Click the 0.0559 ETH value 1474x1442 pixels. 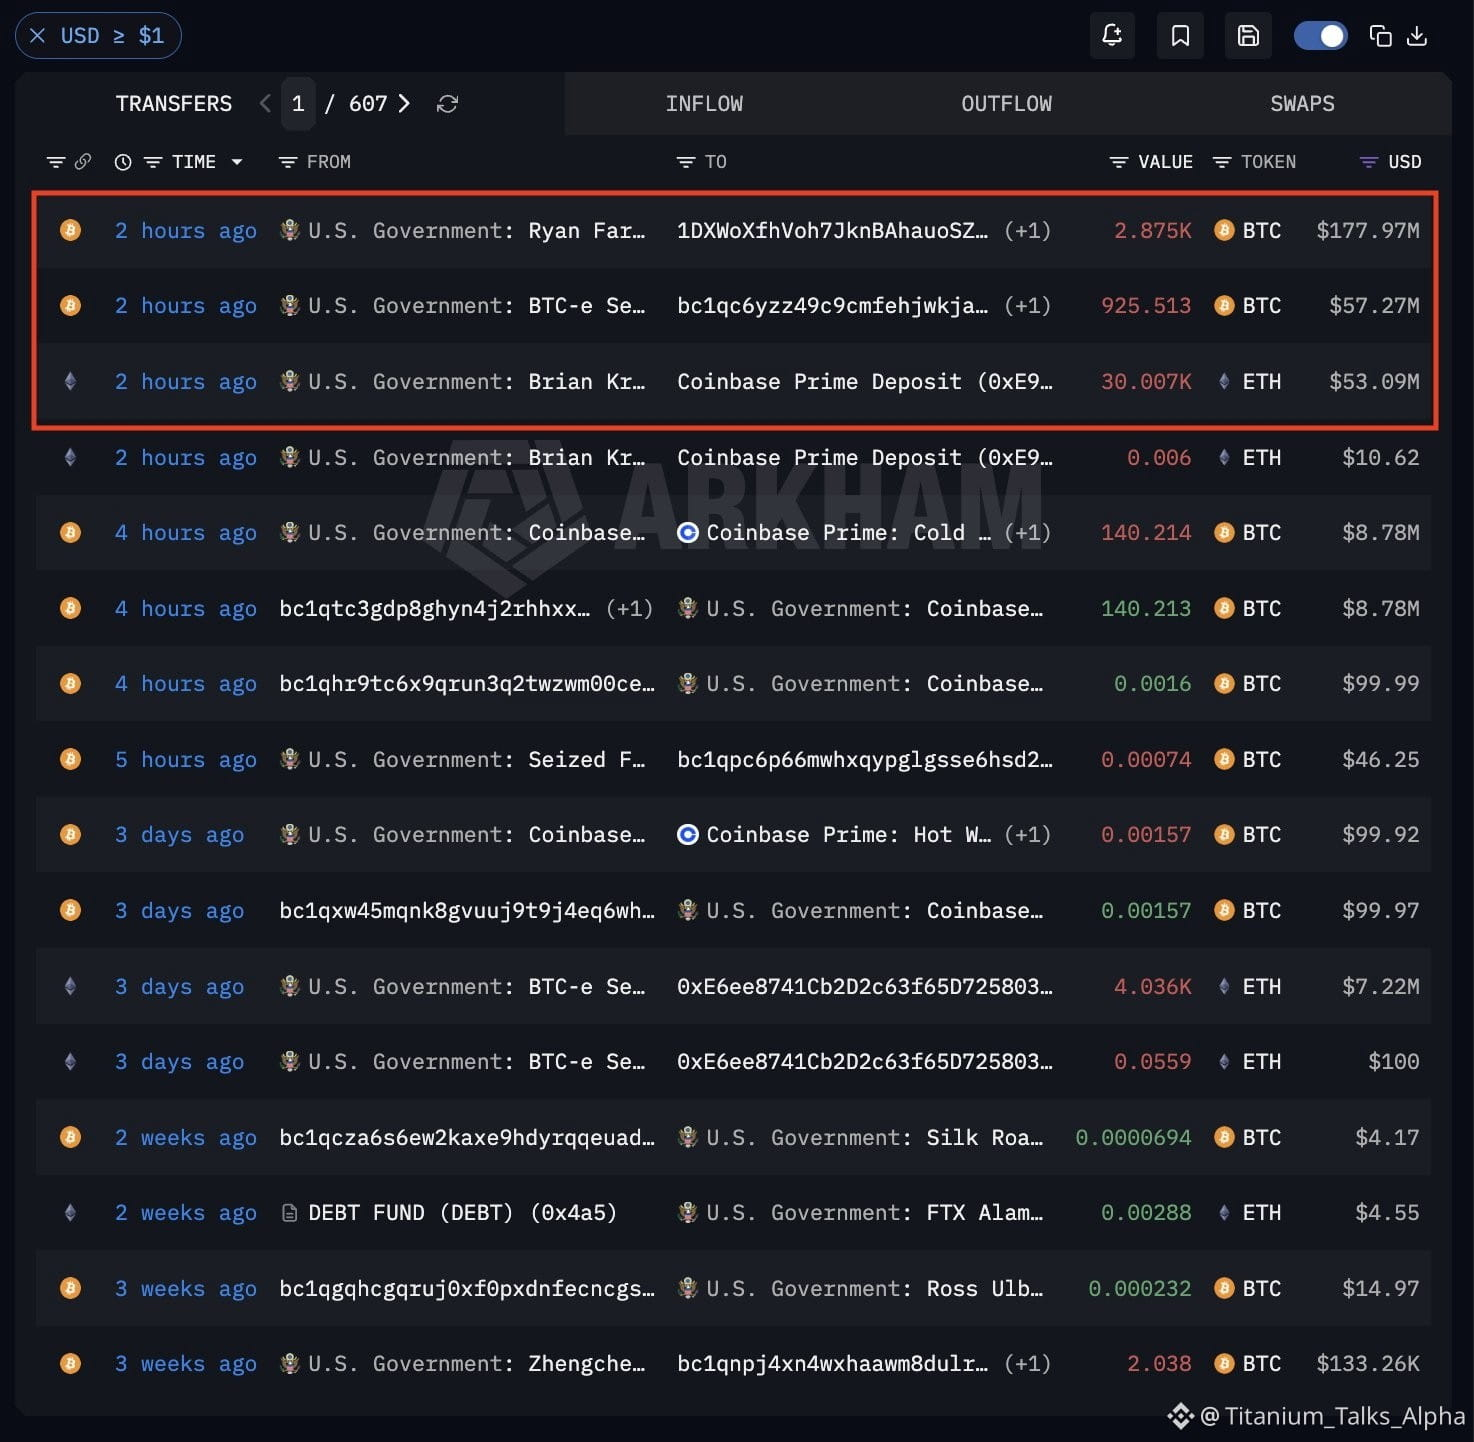click(1152, 1061)
